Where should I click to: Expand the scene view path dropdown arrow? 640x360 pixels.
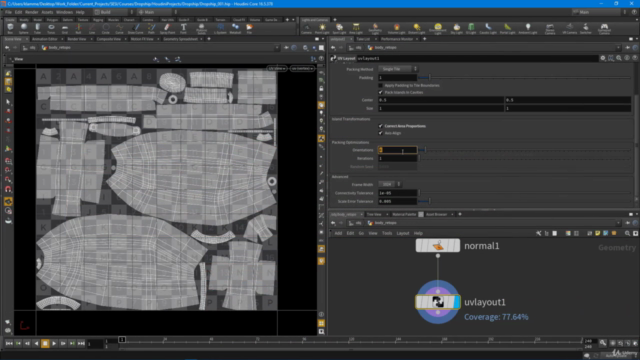click(277, 48)
